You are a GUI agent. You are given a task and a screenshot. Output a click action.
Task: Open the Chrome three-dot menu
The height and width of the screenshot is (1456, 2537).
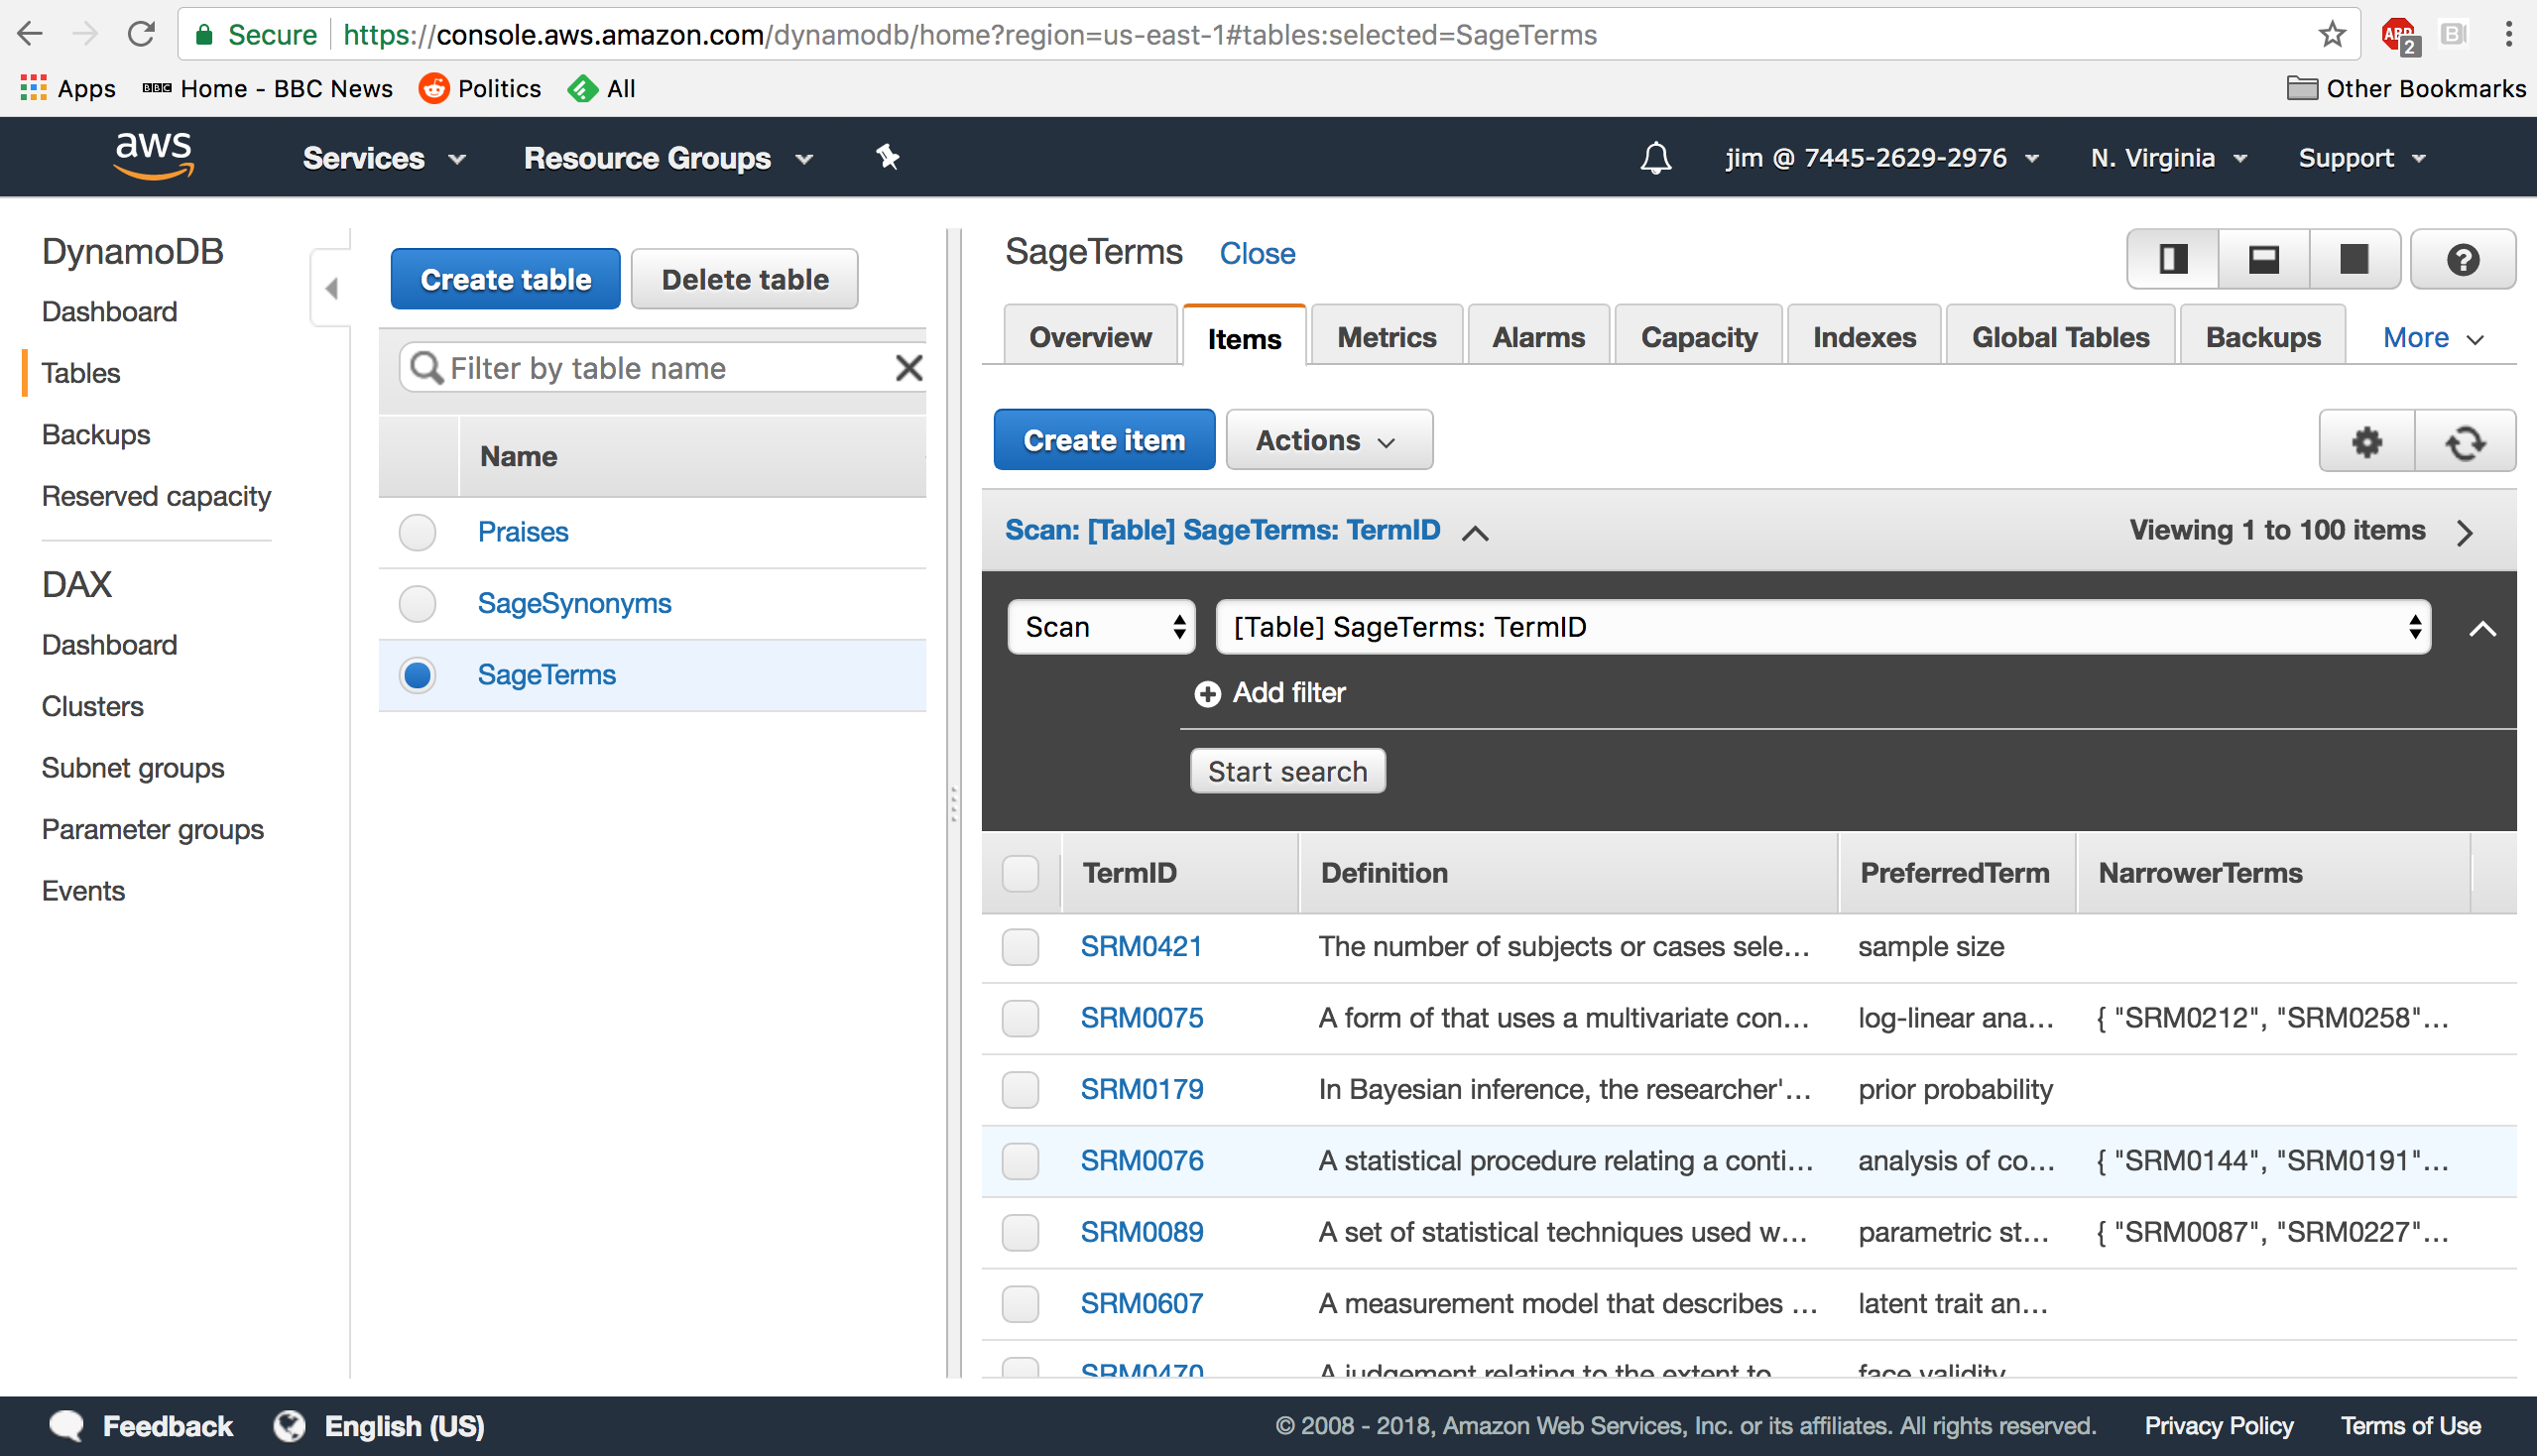coord(2508,34)
